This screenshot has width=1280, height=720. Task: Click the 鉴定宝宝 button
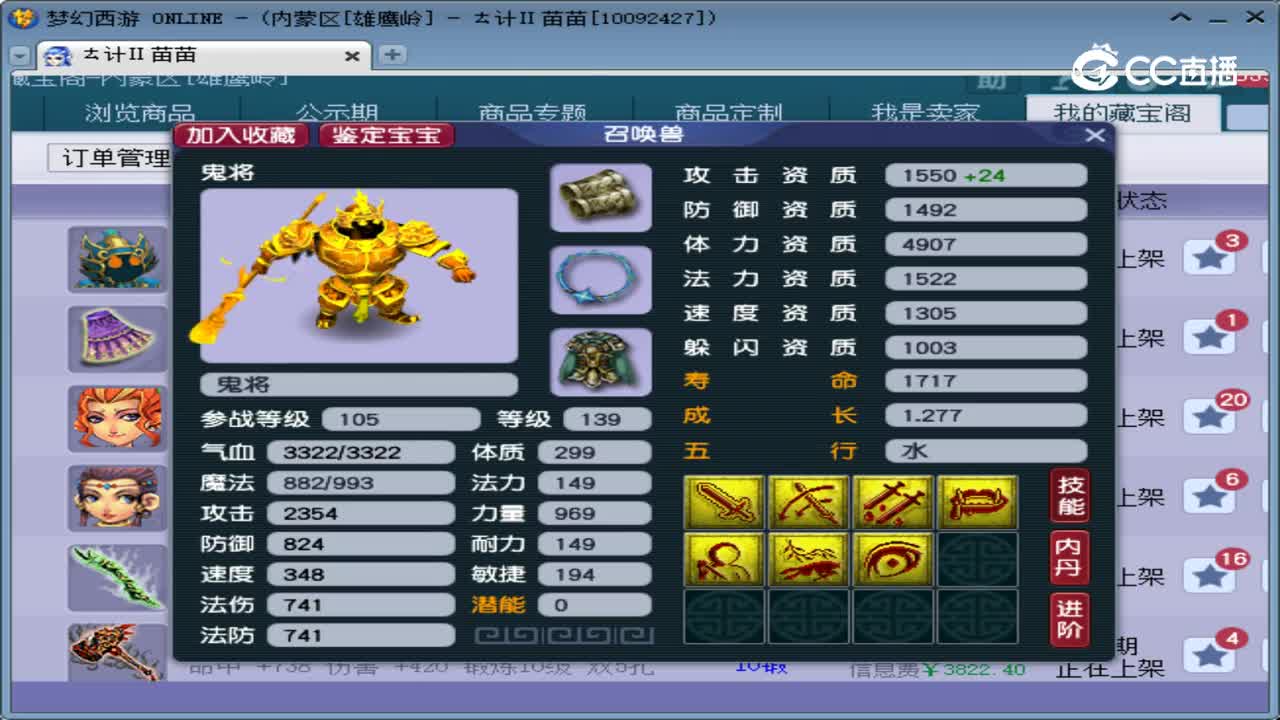point(386,135)
